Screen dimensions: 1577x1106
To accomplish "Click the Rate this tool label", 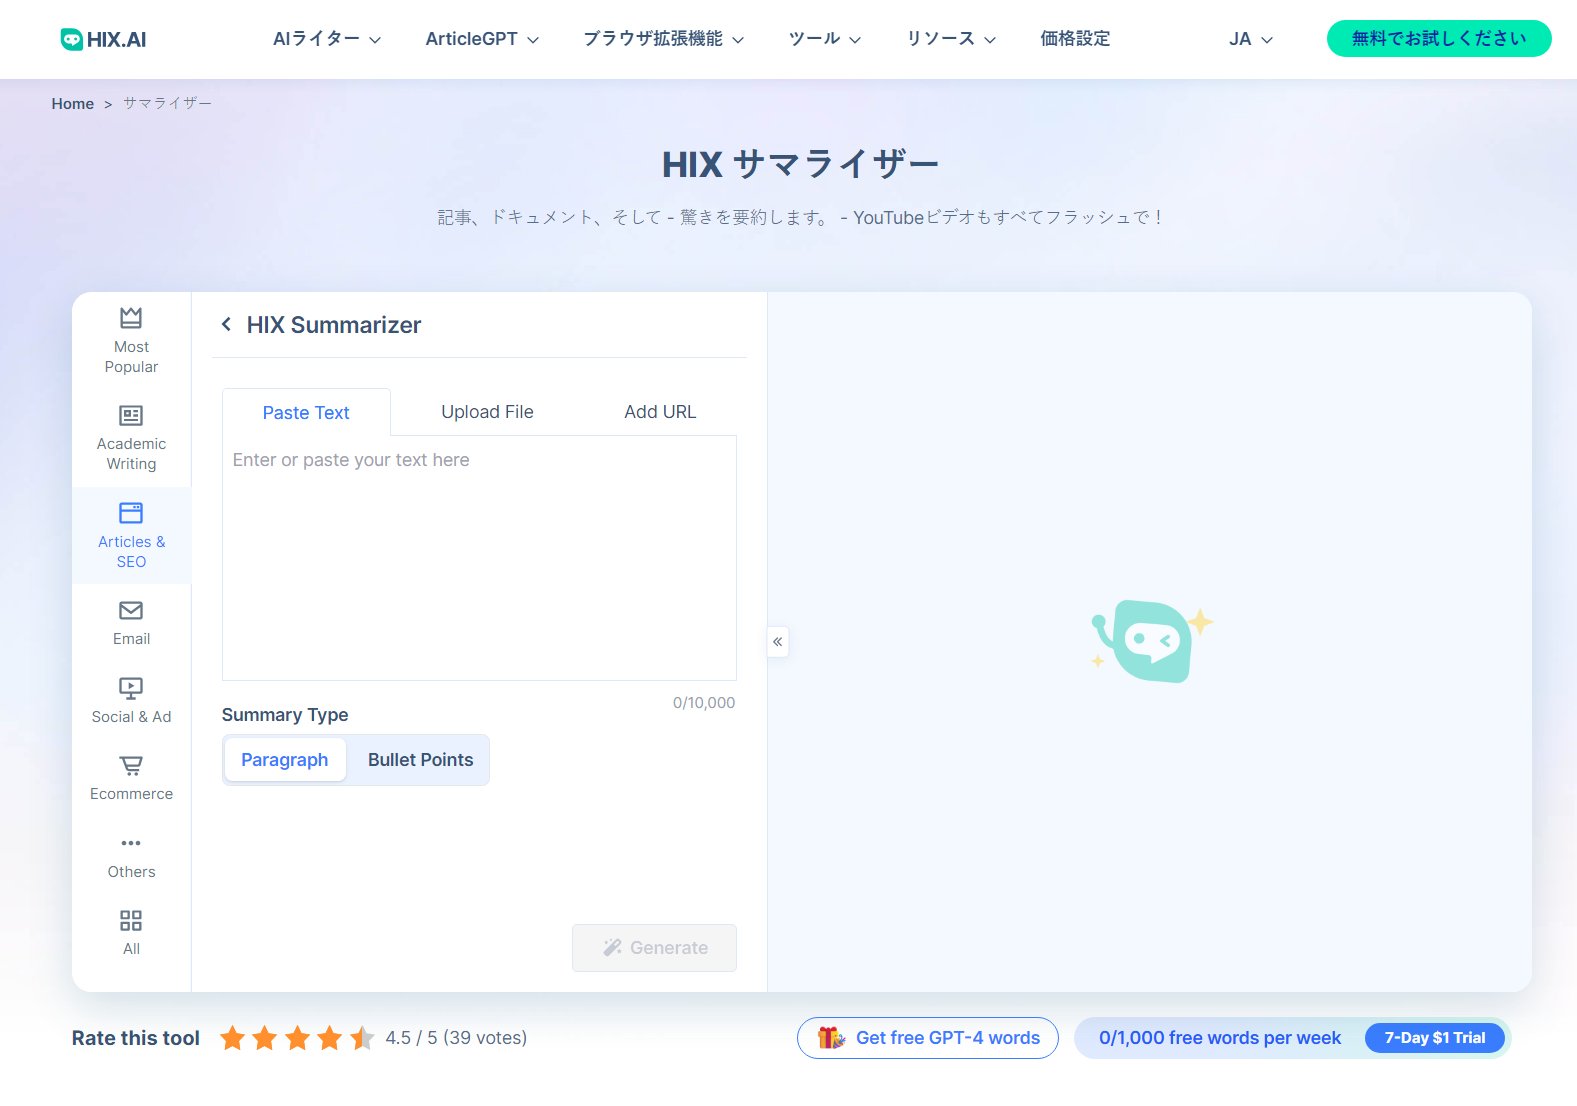I will coord(136,1038).
